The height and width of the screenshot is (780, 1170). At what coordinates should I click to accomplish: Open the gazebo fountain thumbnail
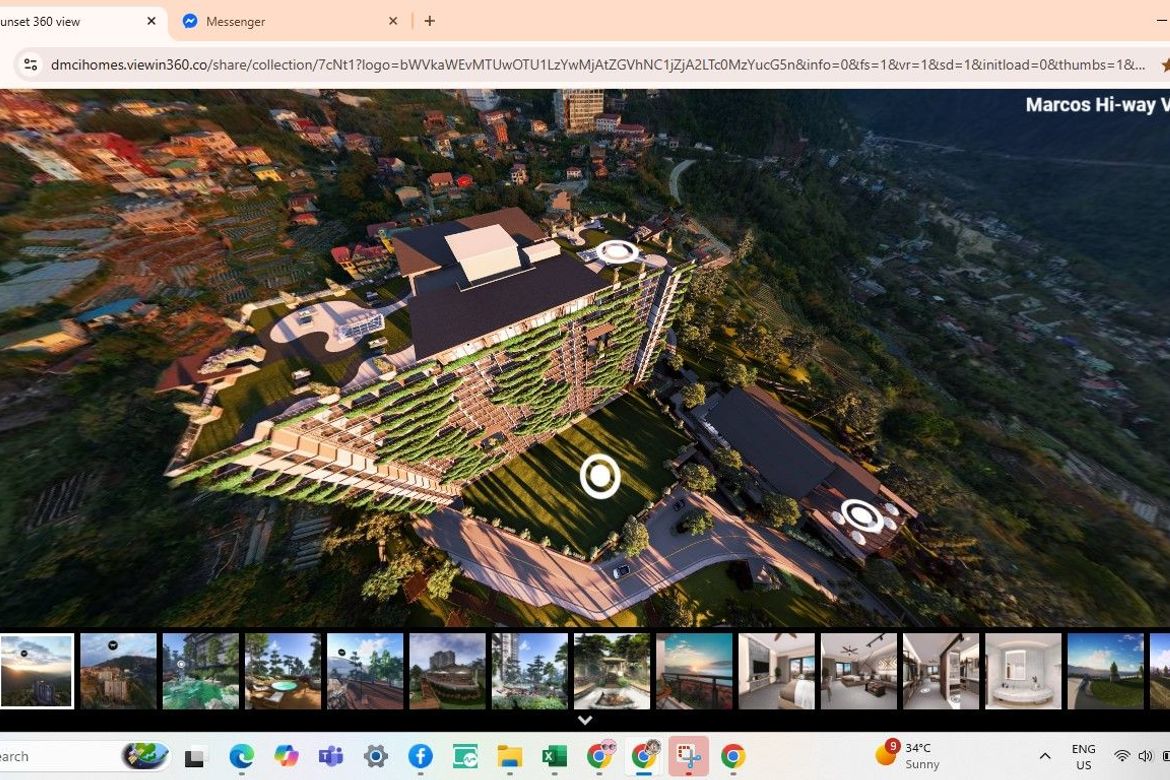612,670
